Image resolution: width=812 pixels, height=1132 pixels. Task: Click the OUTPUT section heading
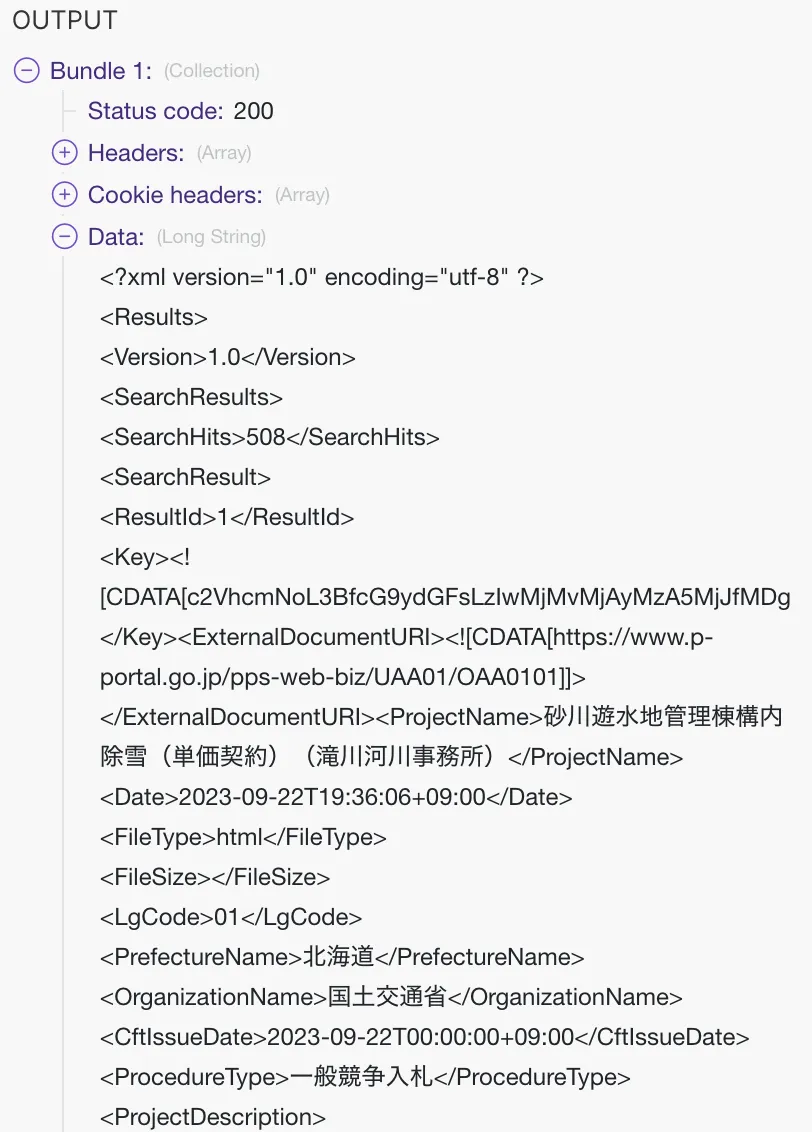click(63, 19)
